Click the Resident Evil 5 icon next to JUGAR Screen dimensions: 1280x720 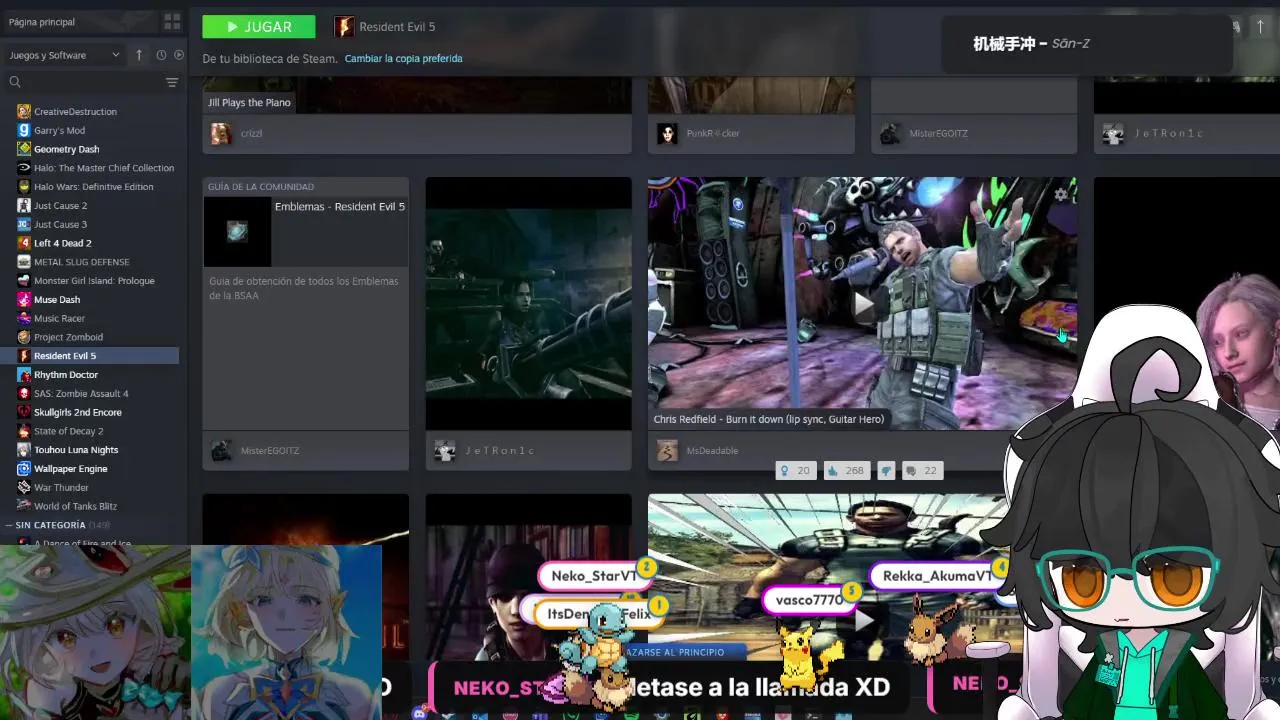344,27
